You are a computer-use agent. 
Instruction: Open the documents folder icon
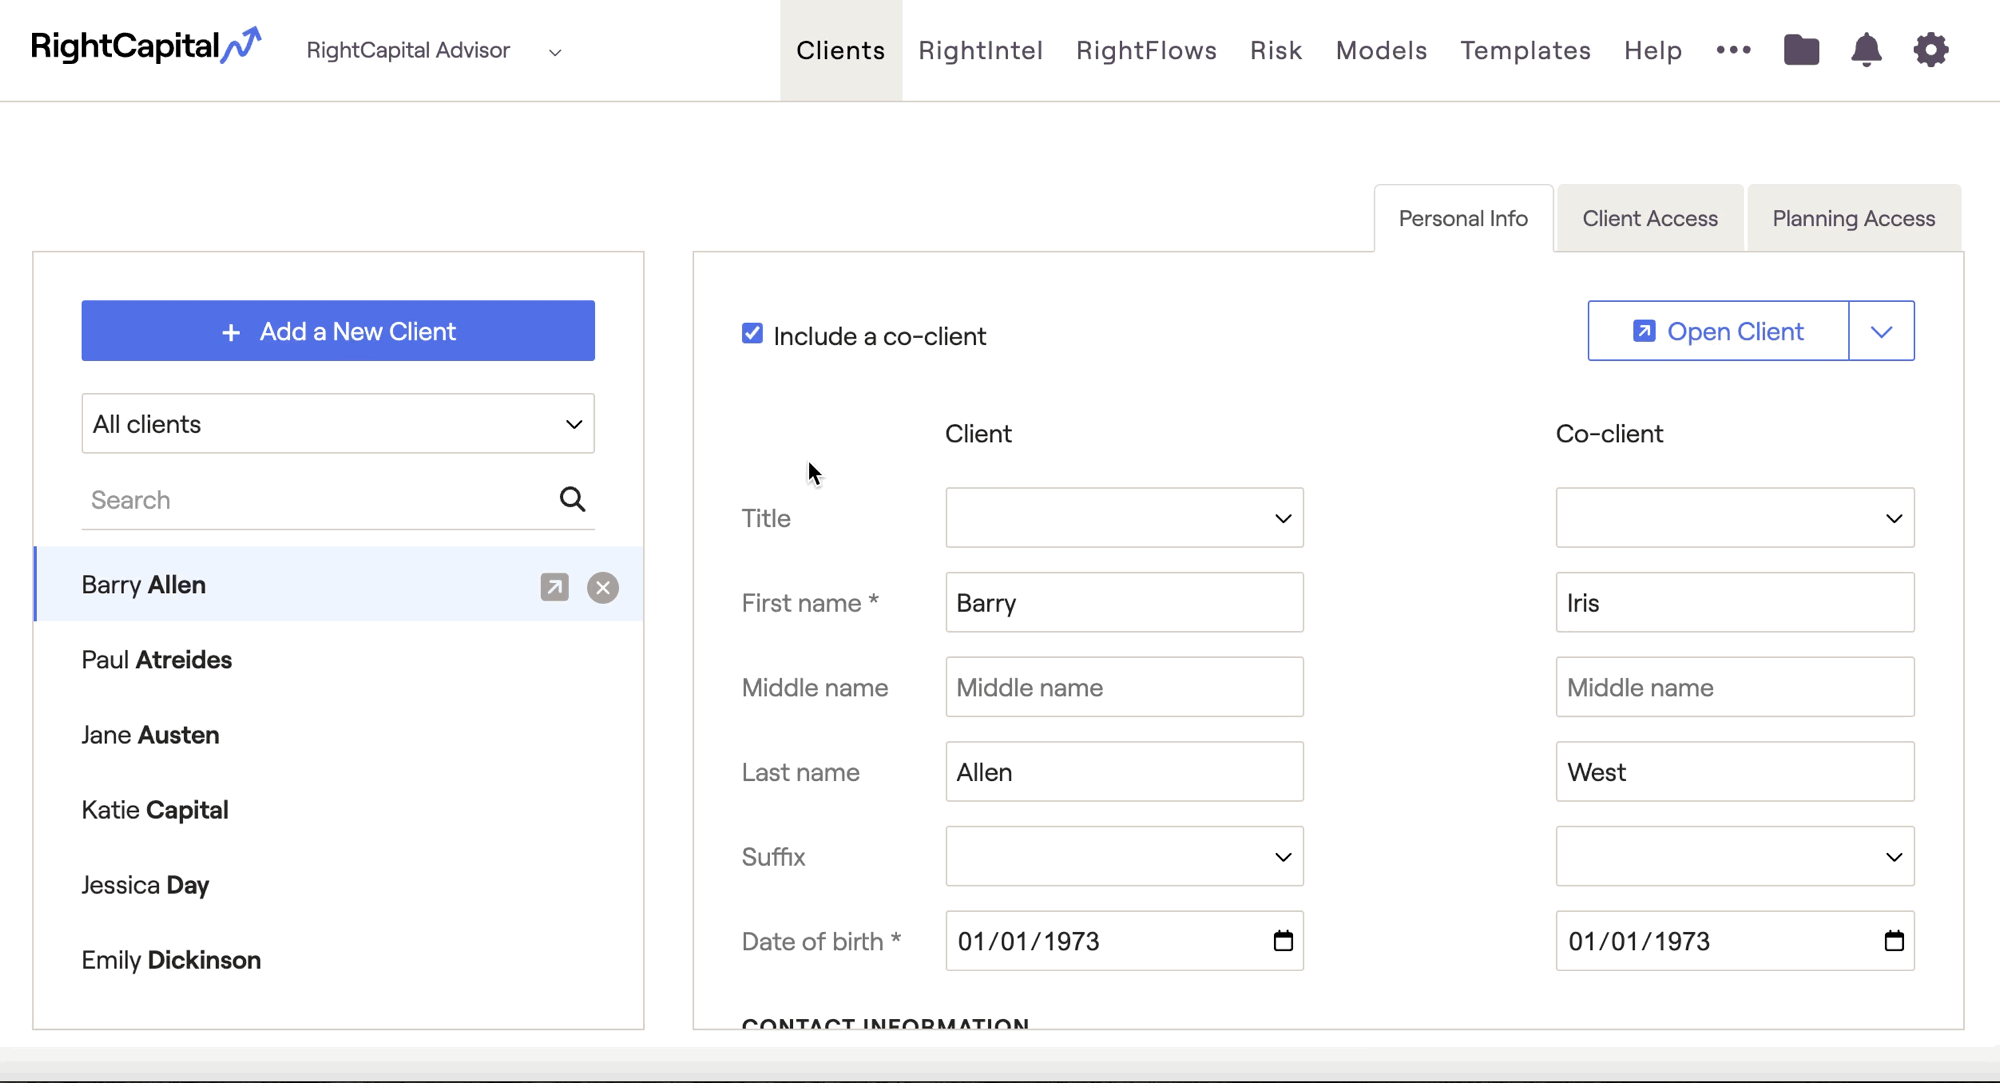(1801, 49)
